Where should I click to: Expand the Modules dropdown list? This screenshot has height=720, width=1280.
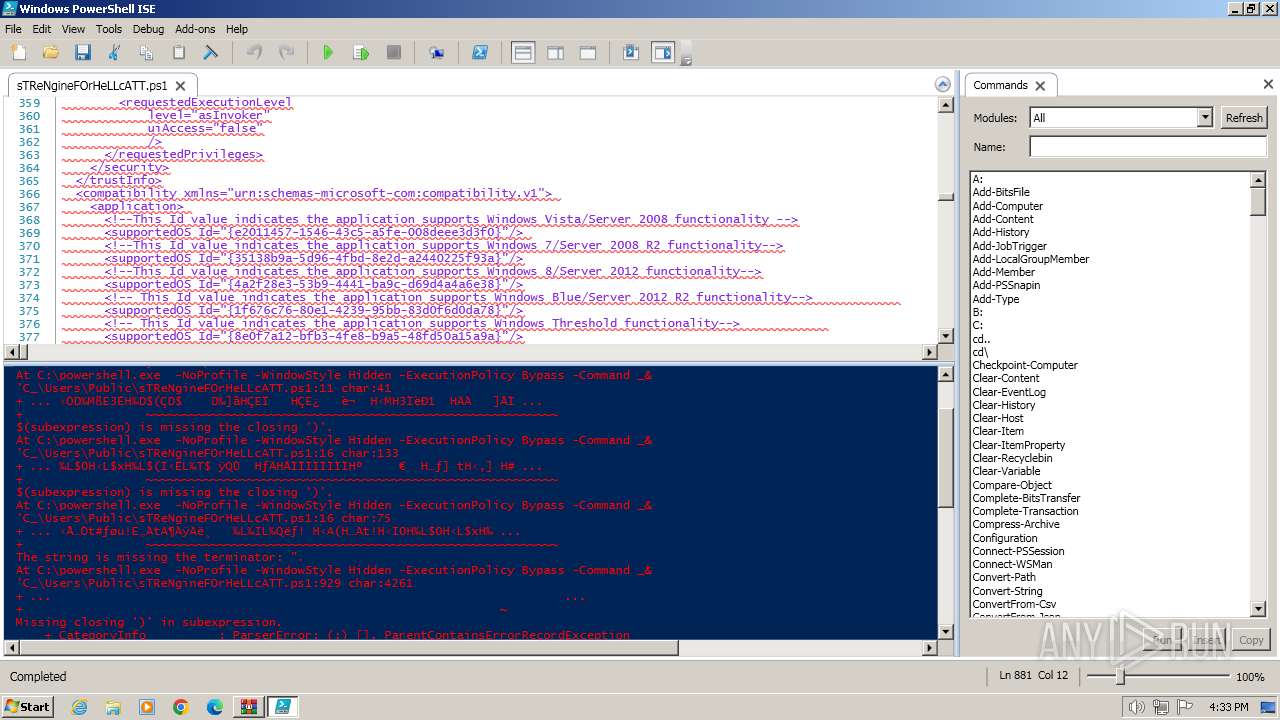[x=1205, y=117]
